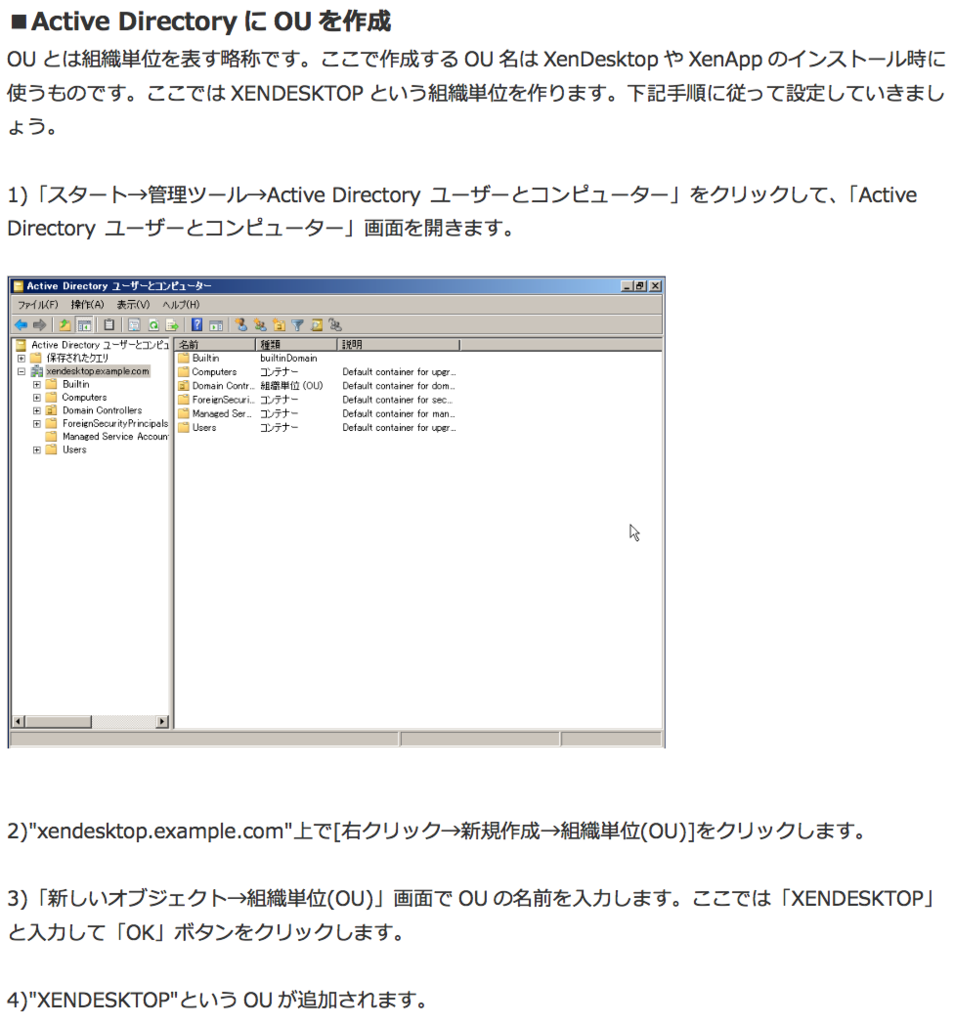Open the 表示(V) menu
Screen dimensions: 954x1024
(133, 304)
